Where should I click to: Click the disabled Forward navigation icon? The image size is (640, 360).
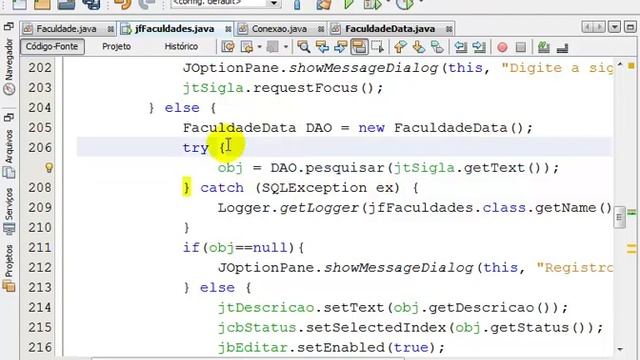coord(273,47)
